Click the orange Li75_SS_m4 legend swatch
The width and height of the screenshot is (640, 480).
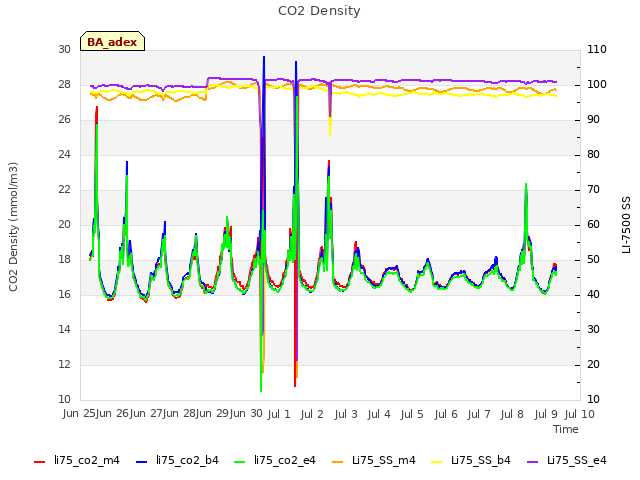pos(338,462)
